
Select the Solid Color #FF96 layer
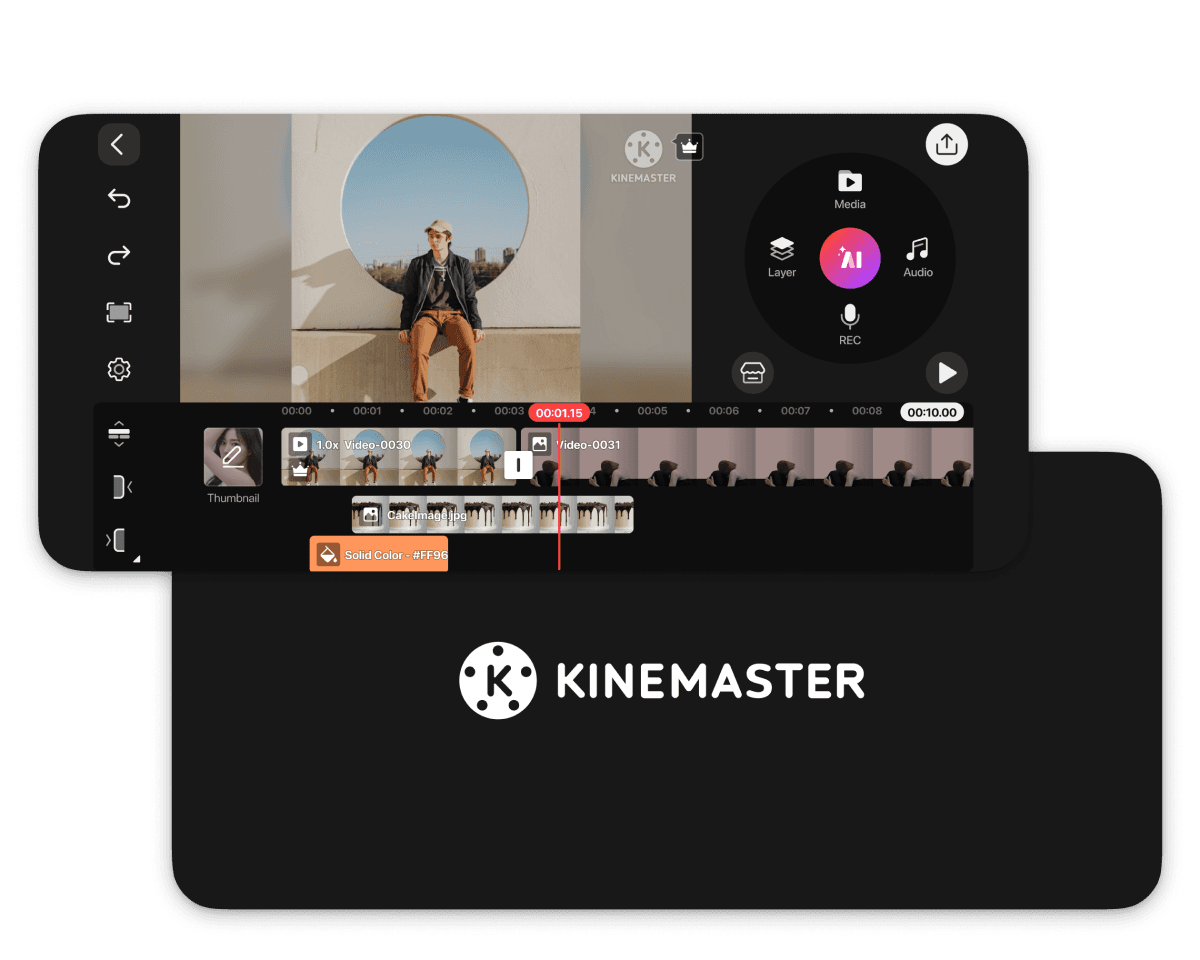click(379, 554)
